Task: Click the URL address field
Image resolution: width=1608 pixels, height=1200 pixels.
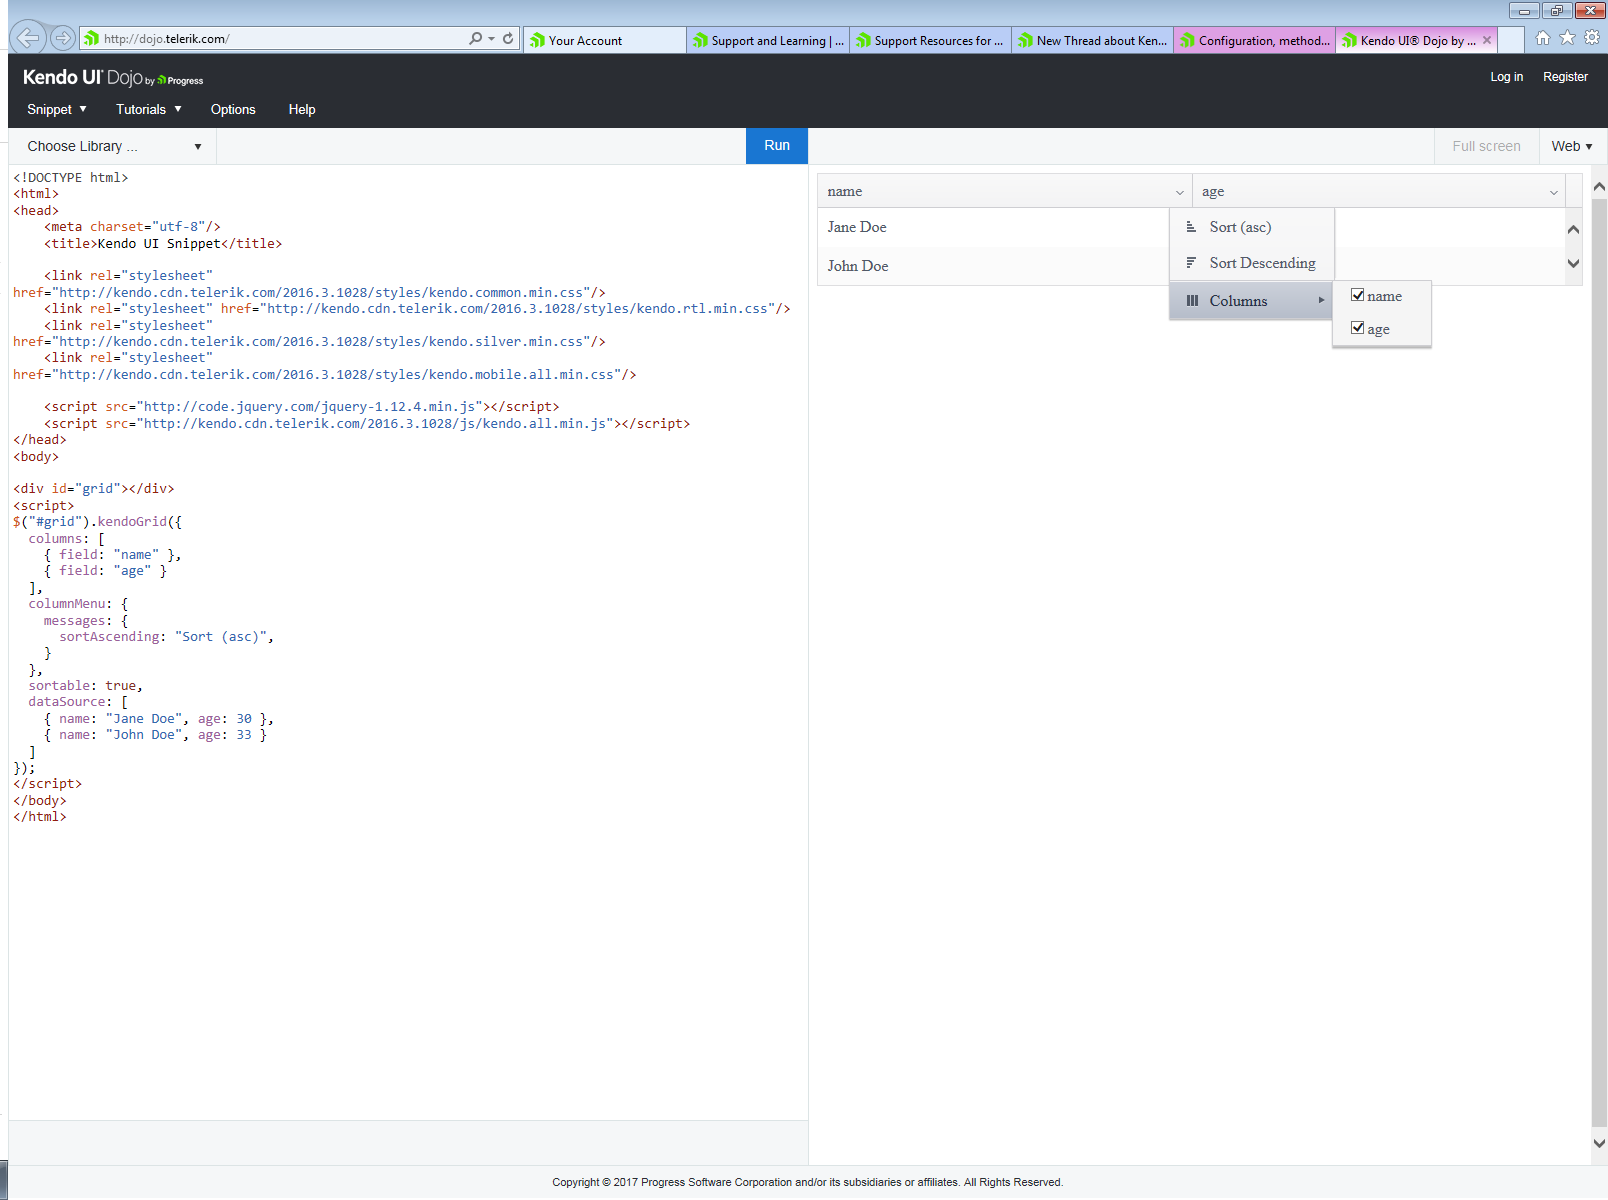Action: click(x=280, y=39)
